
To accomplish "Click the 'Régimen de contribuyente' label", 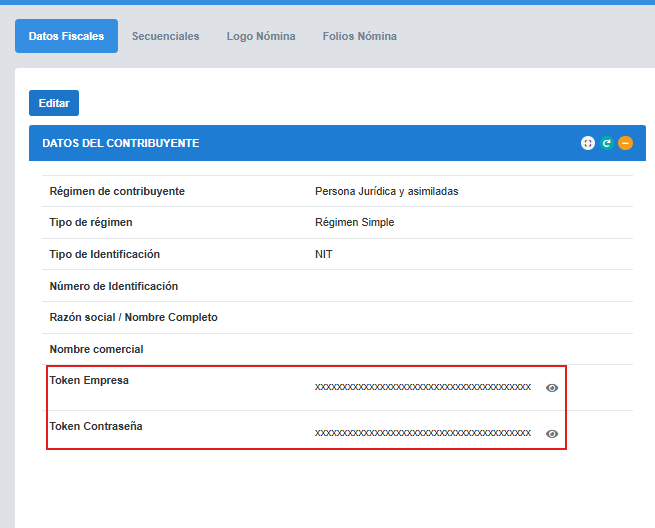I will [x=117, y=191].
